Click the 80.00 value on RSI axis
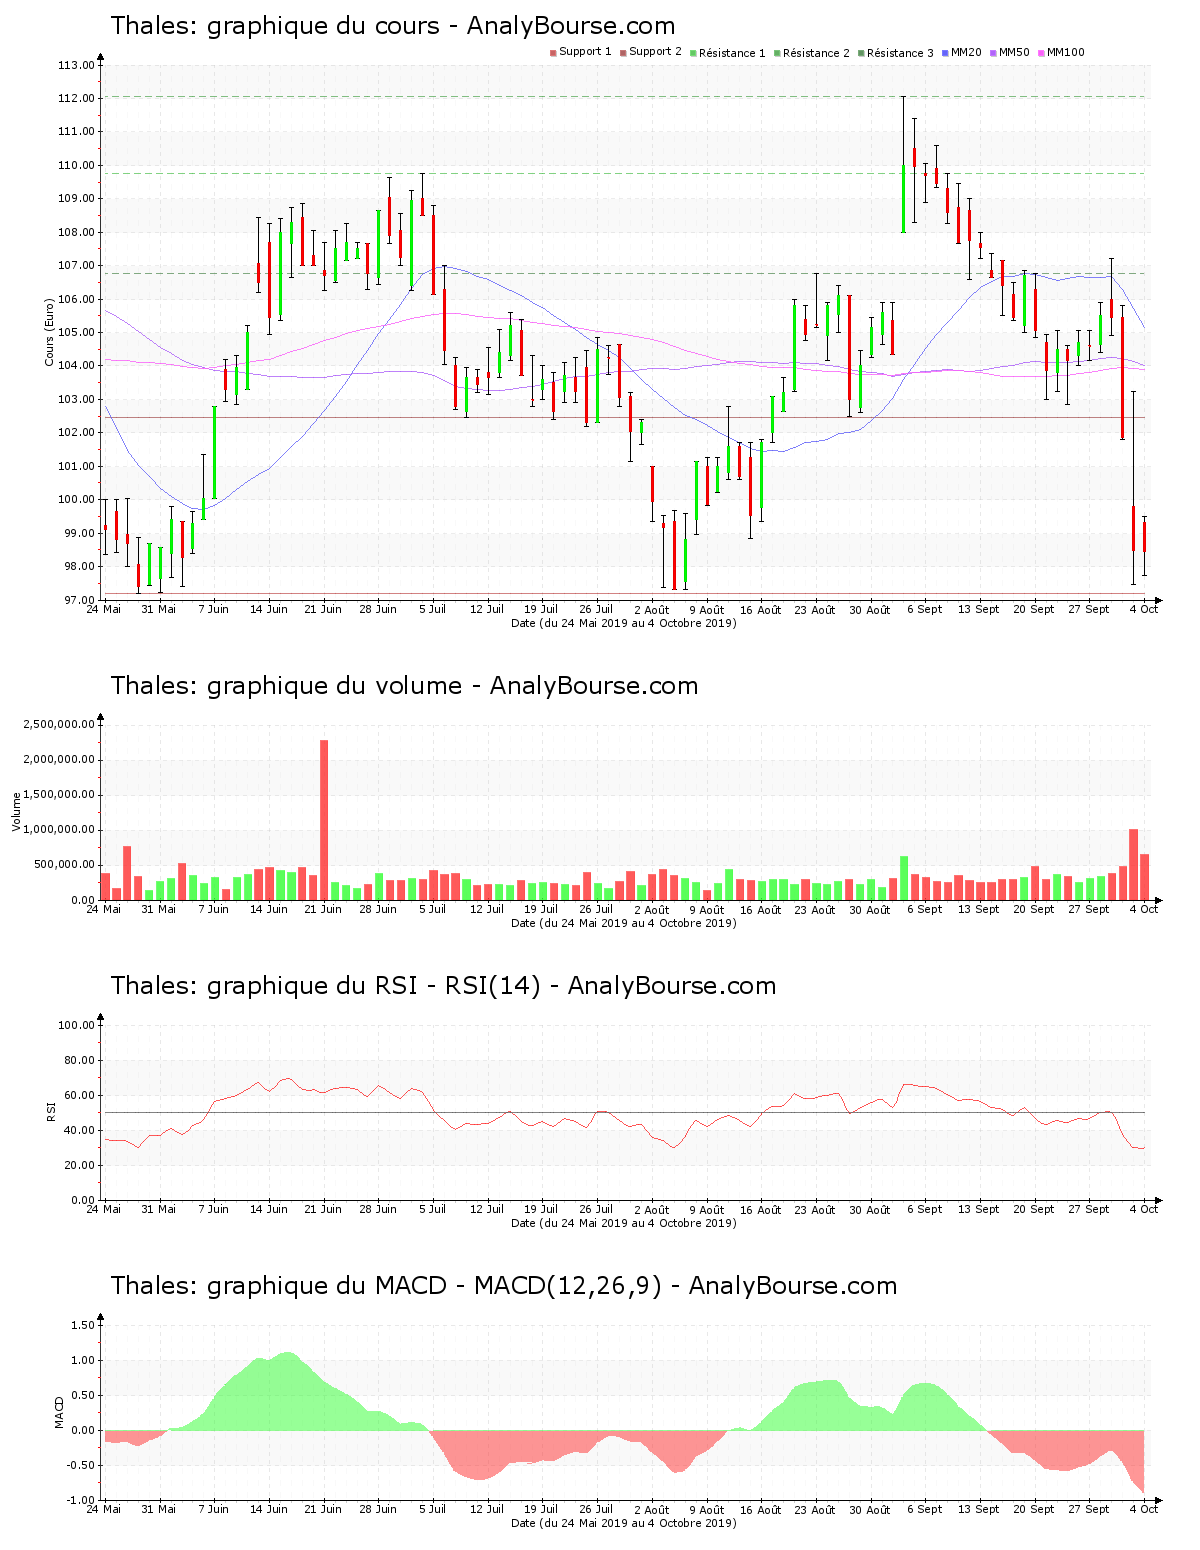This screenshot has width=1200, height=1550. tap(79, 1060)
